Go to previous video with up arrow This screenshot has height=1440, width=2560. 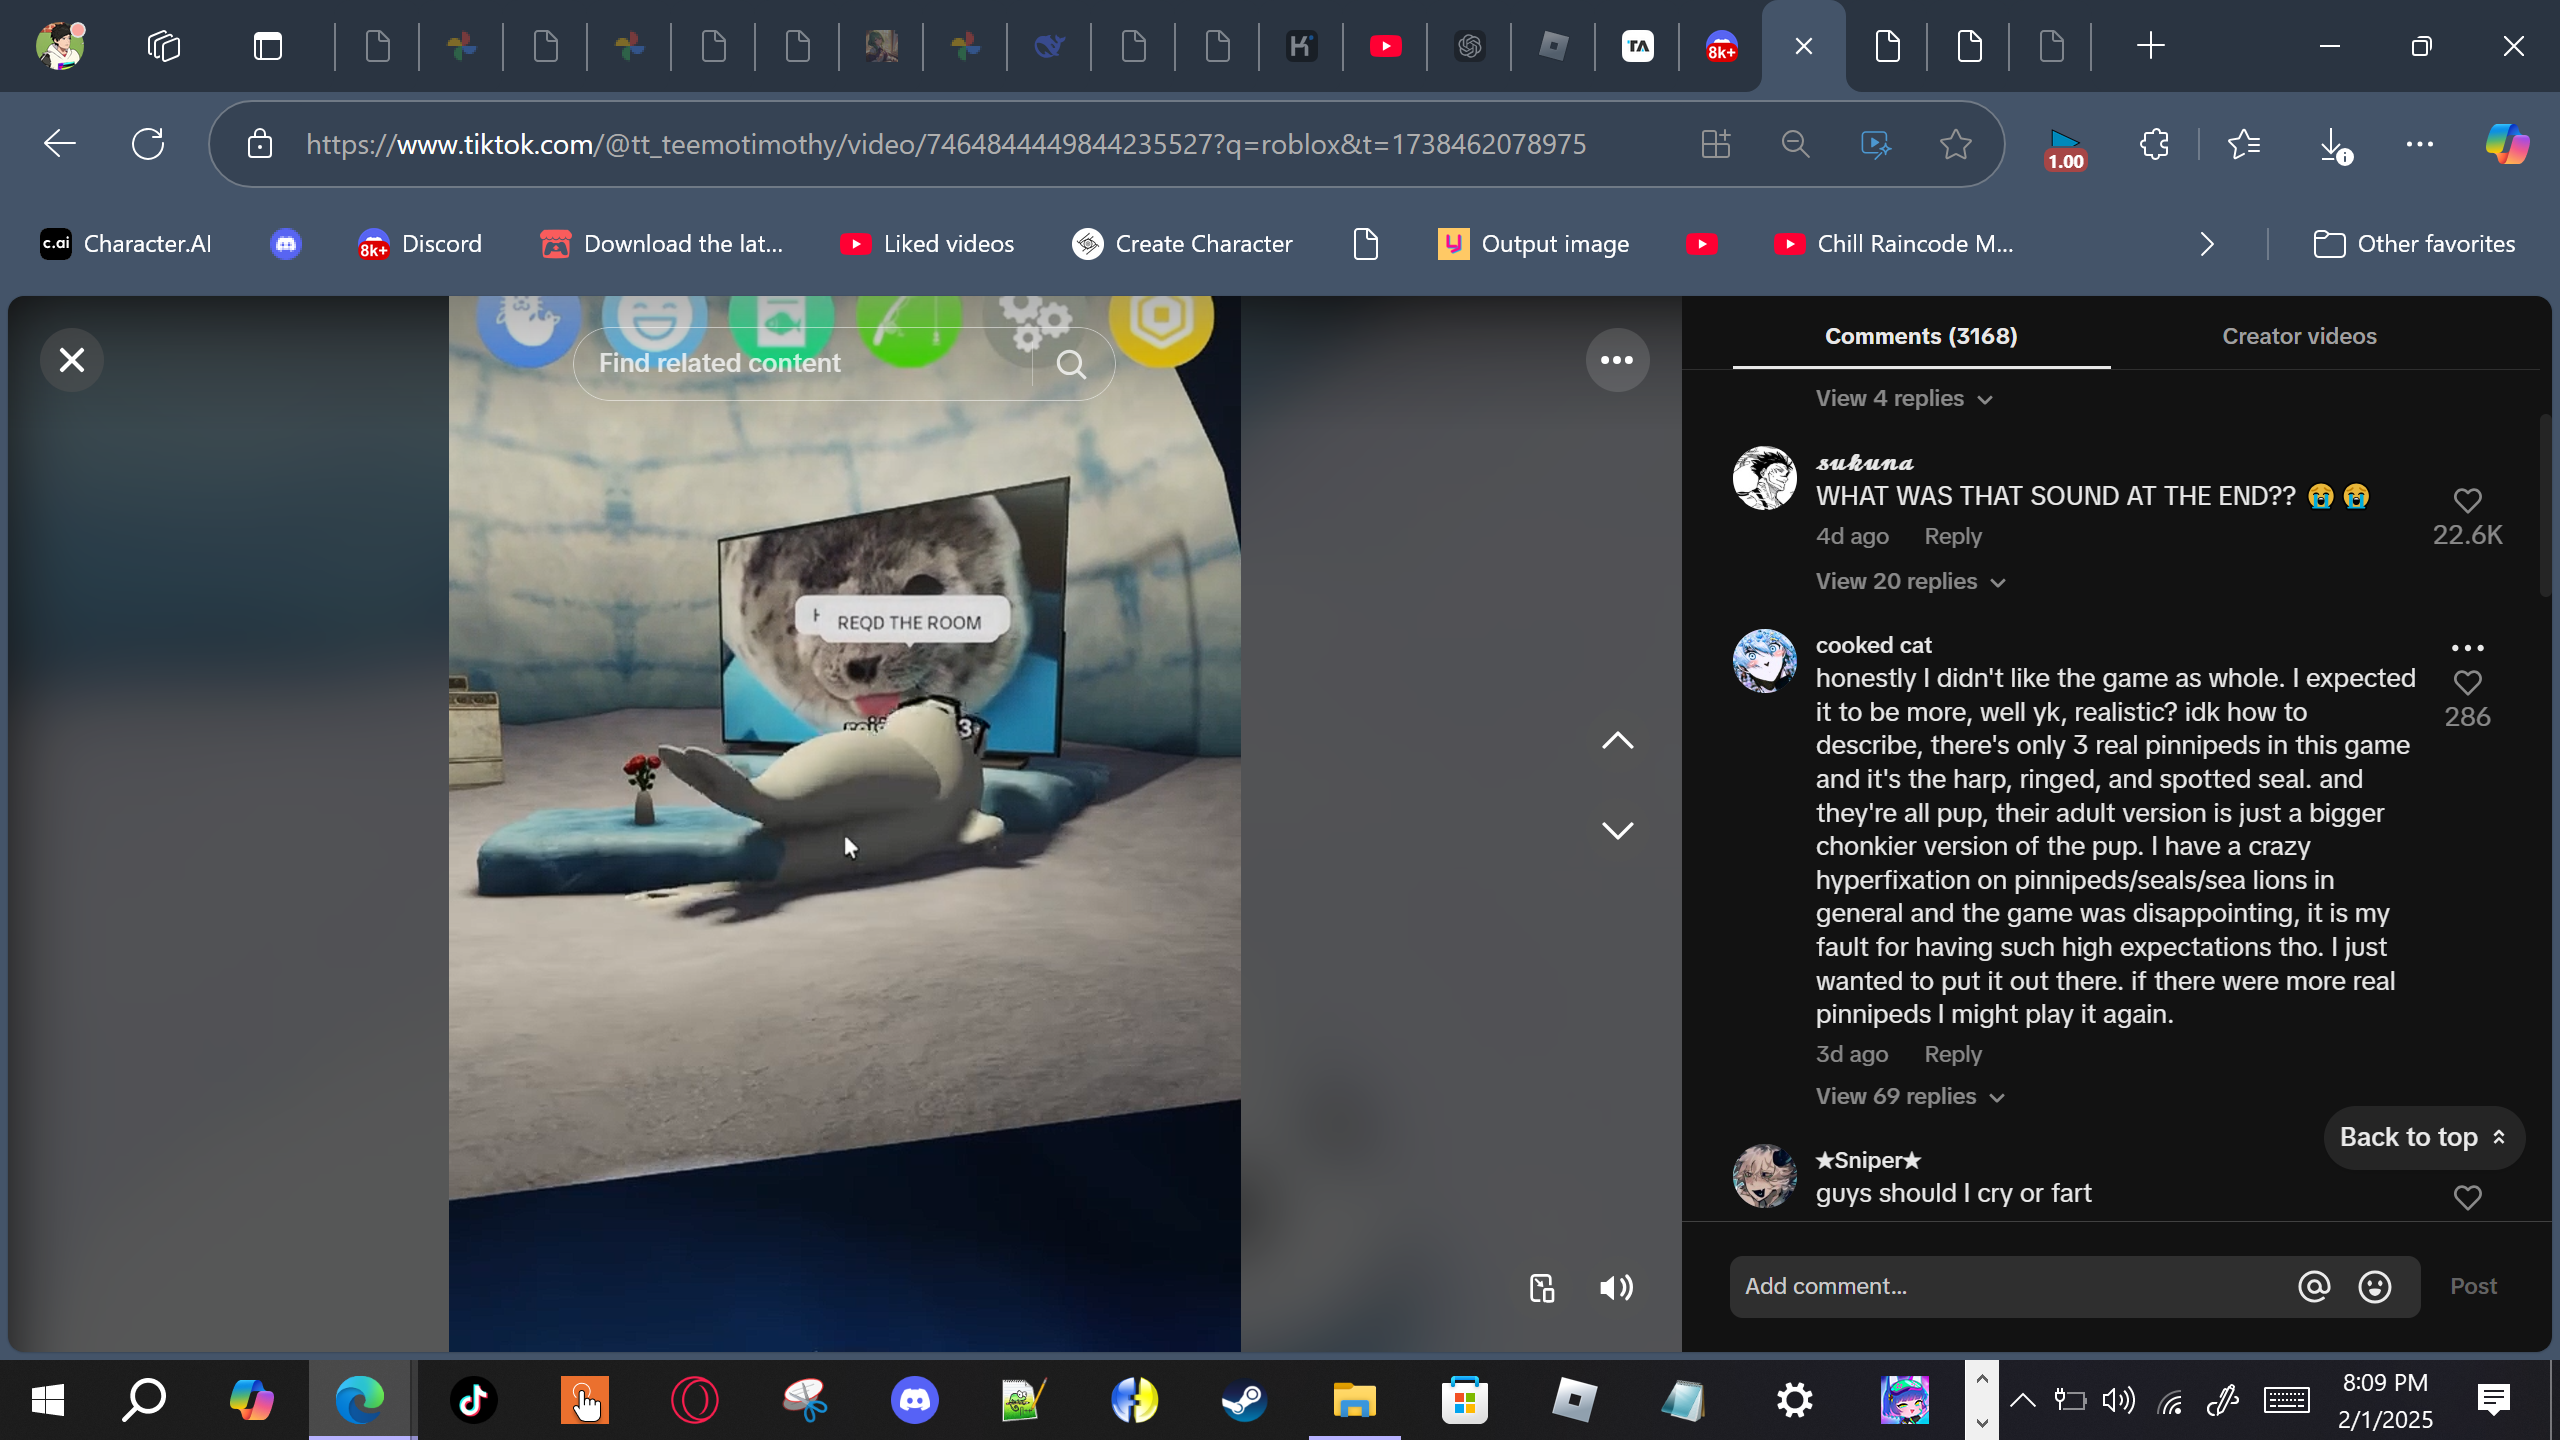click(1617, 741)
